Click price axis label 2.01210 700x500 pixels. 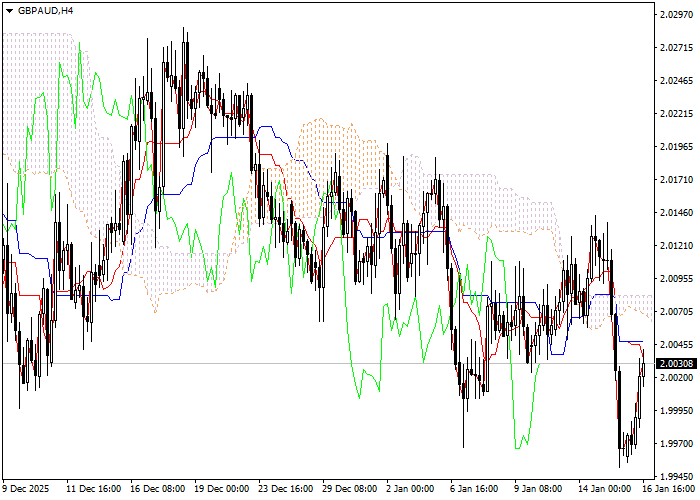pyautogui.click(x=677, y=246)
